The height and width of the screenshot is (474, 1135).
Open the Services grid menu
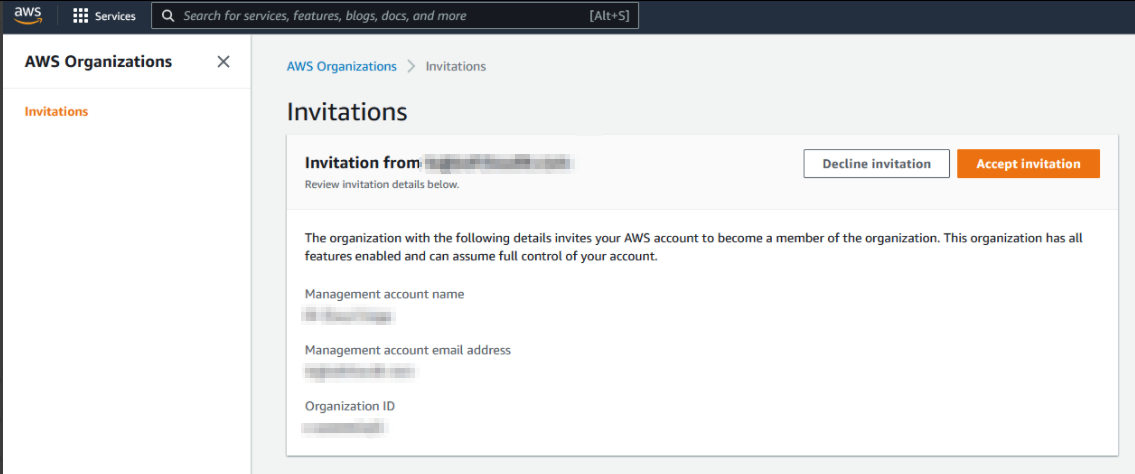click(81, 16)
